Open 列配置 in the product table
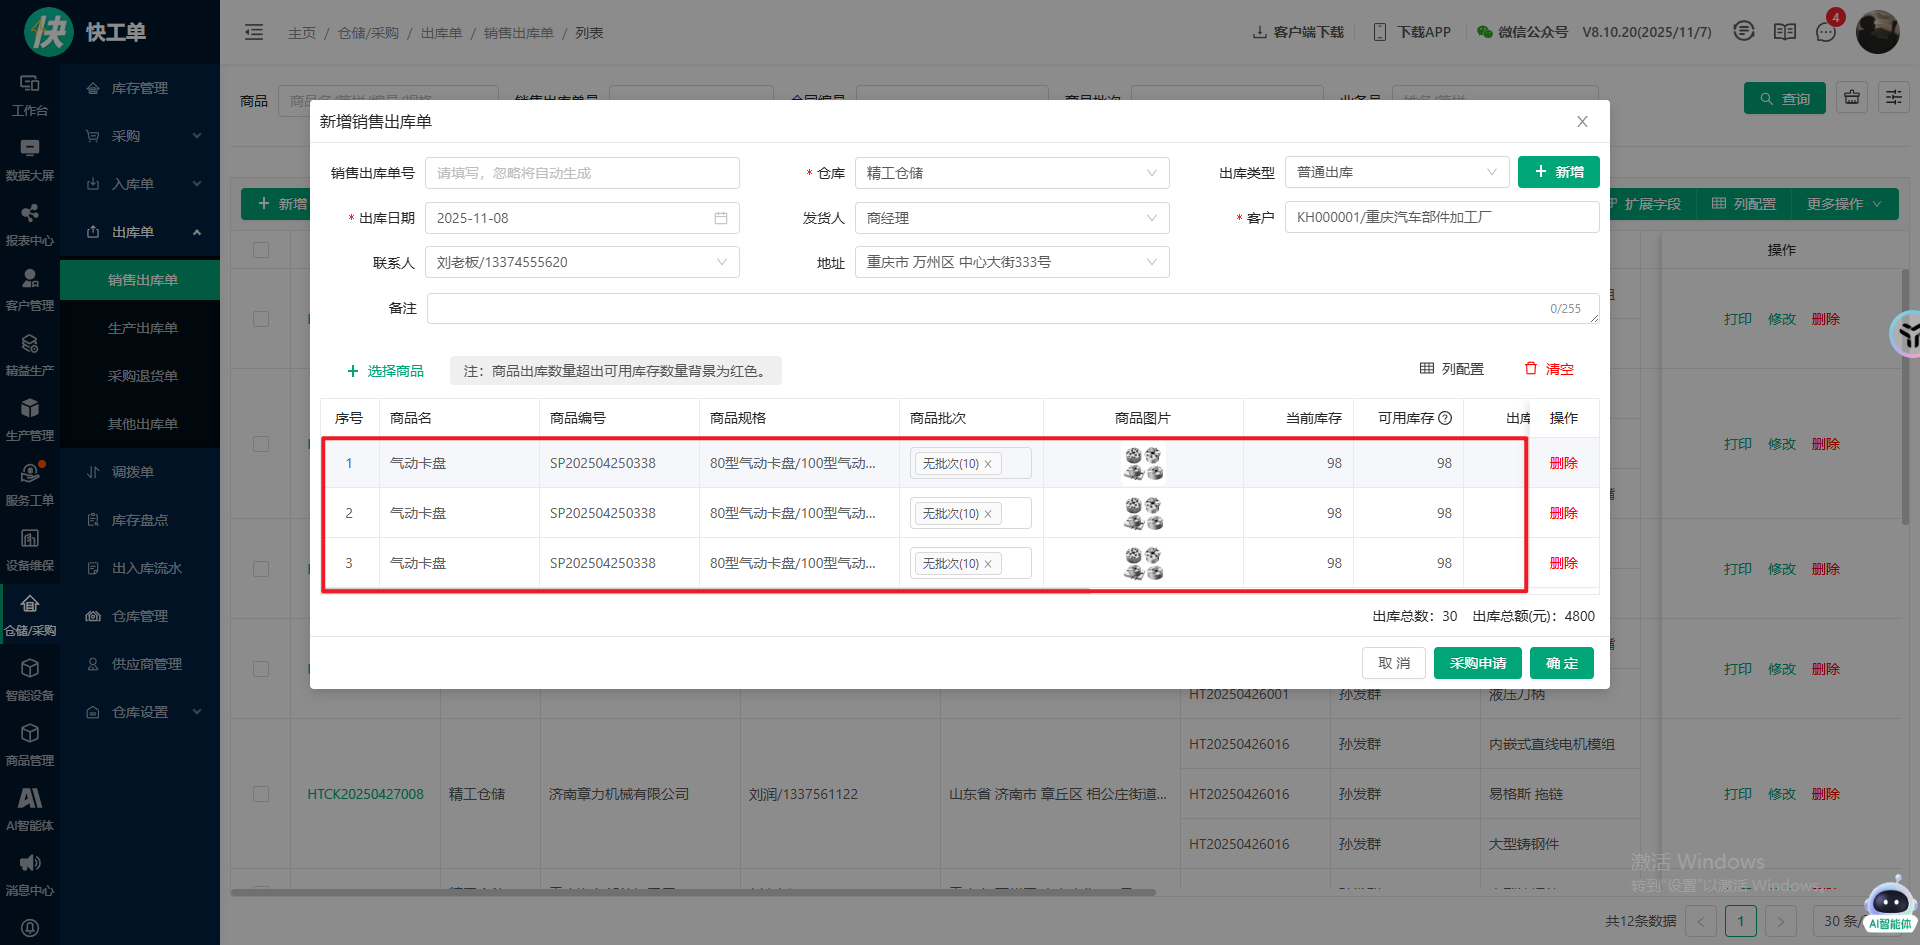1920x945 pixels. [1452, 369]
